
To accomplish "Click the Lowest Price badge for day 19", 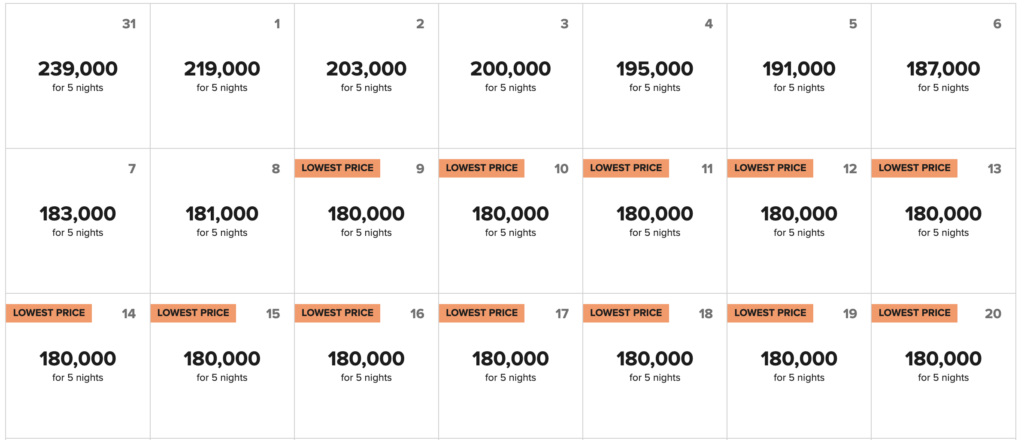I will (x=770, y=313).
